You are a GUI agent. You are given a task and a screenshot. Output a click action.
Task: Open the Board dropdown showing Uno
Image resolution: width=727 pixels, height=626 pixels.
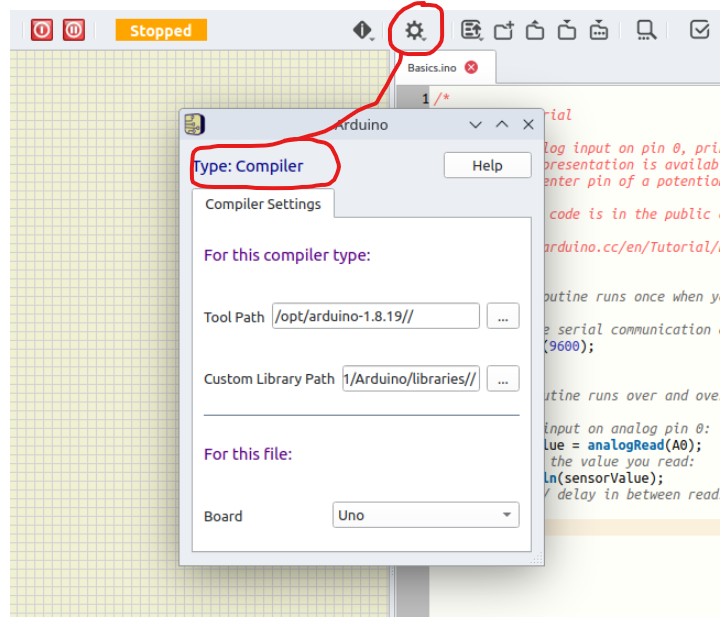click(426, 516)
